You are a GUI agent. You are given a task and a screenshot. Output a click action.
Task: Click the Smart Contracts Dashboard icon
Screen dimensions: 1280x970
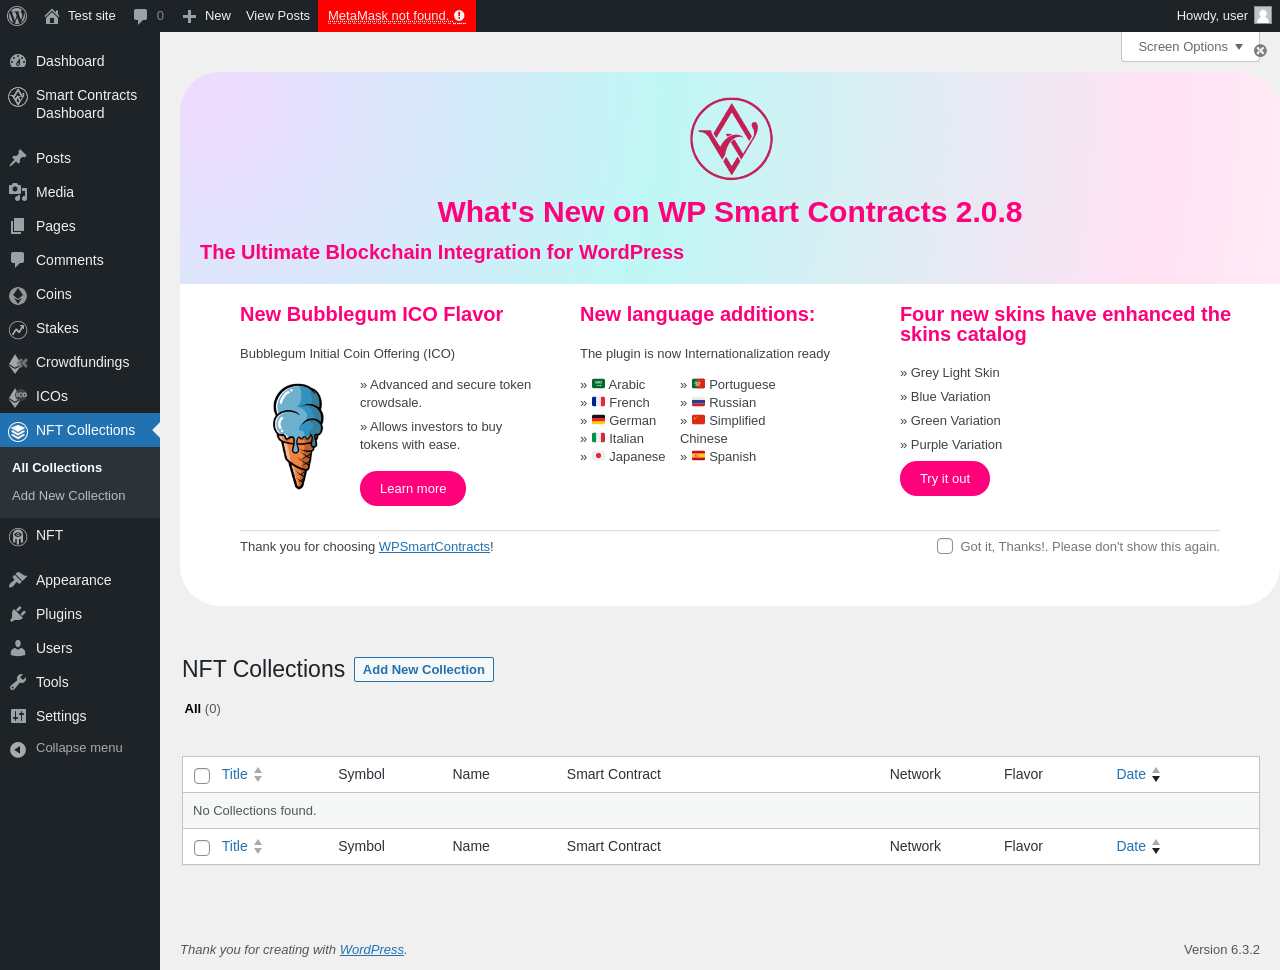click(18, 97)
